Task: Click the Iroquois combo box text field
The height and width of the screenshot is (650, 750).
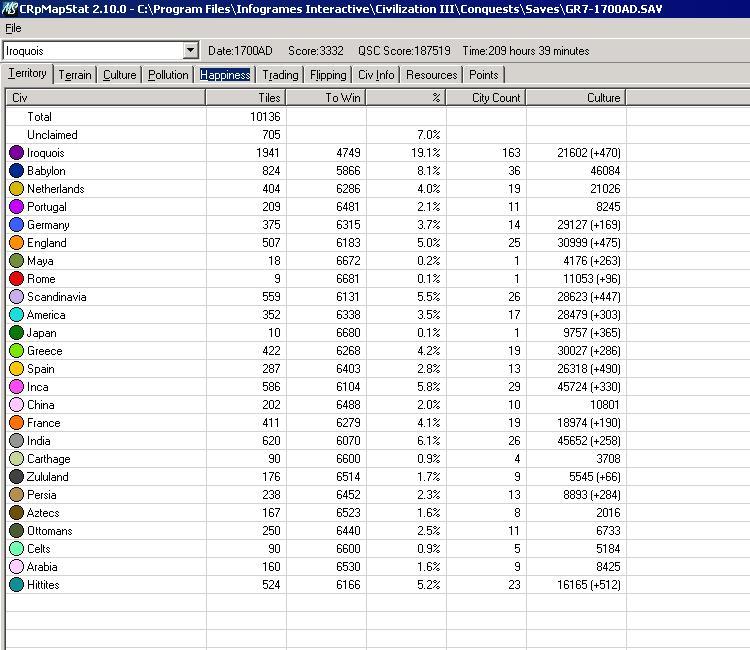Action: pos(94,51)
